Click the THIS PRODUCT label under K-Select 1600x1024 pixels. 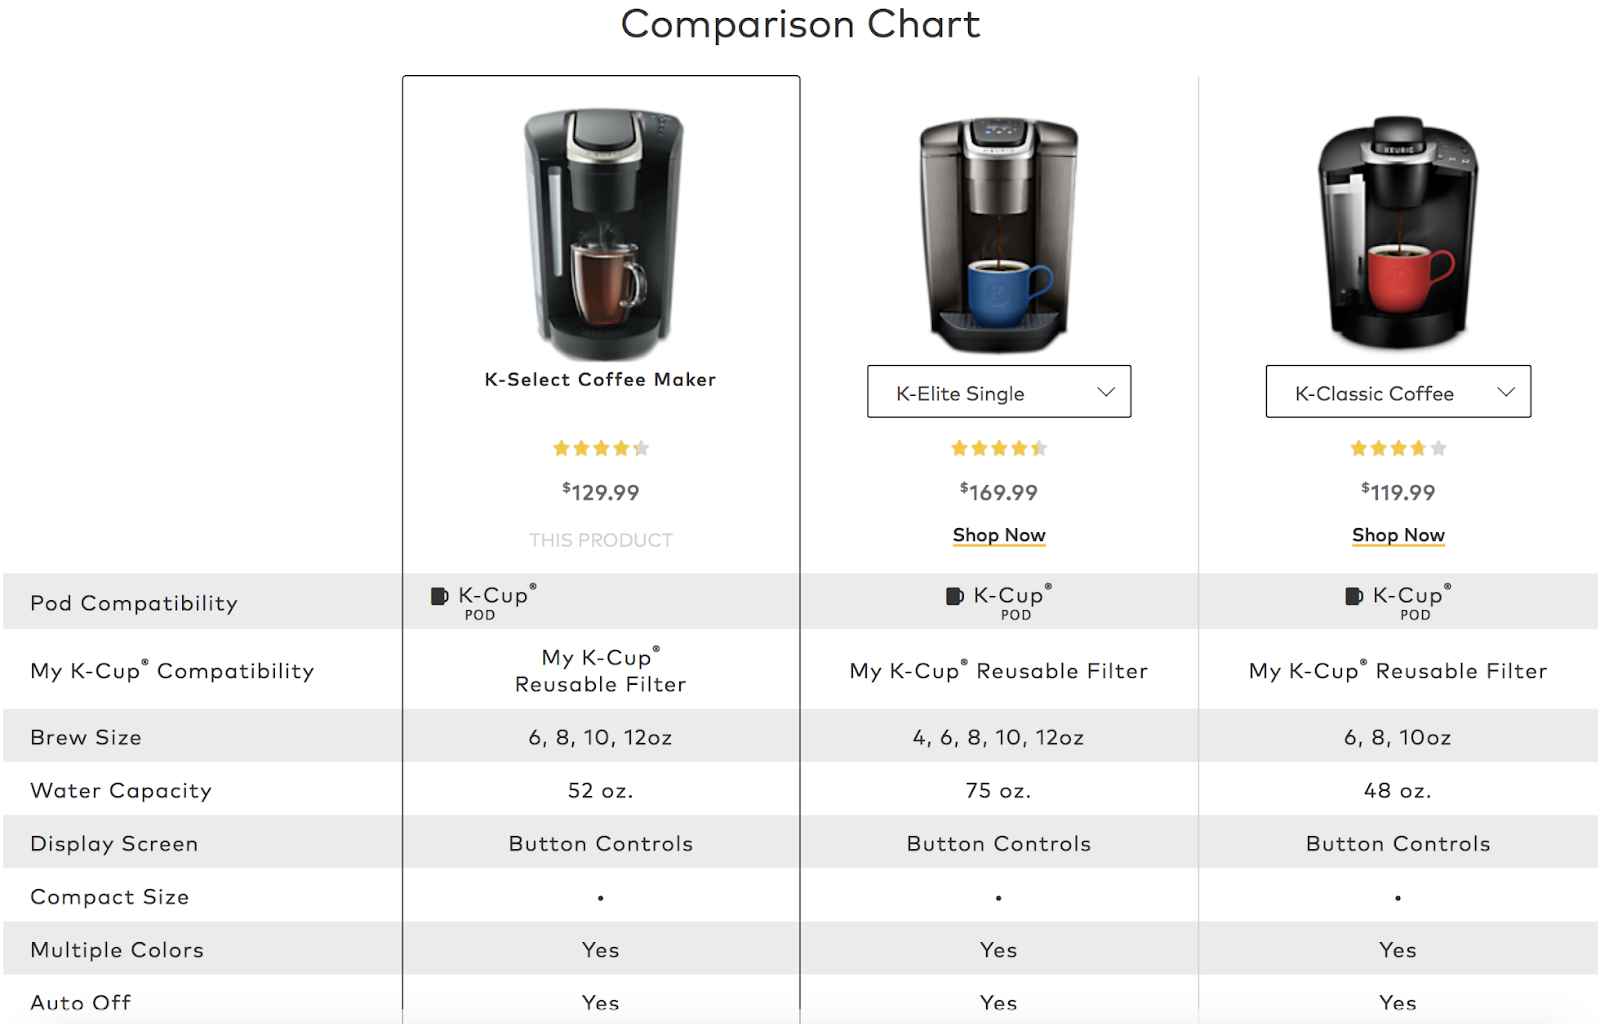pos(600,539)
